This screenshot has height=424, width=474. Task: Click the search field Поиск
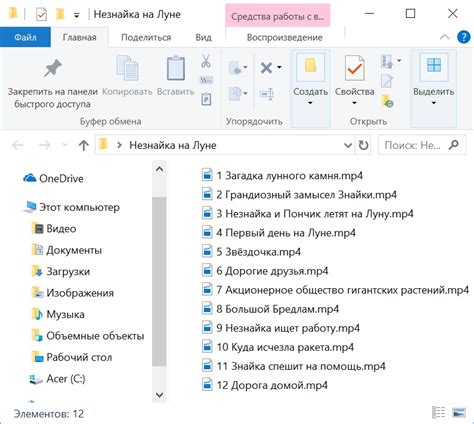coord(422,145)
